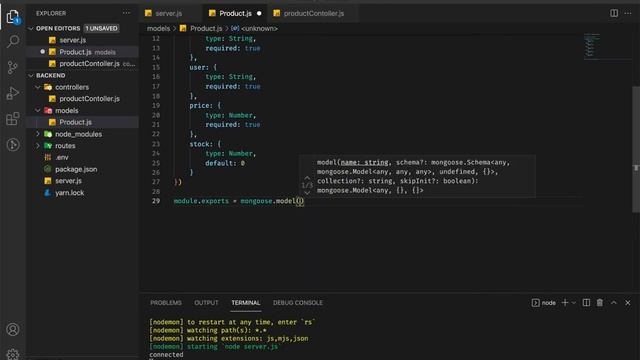Click 'user: {' on line 15
640x360 pixels.
[x=203, y=67]
